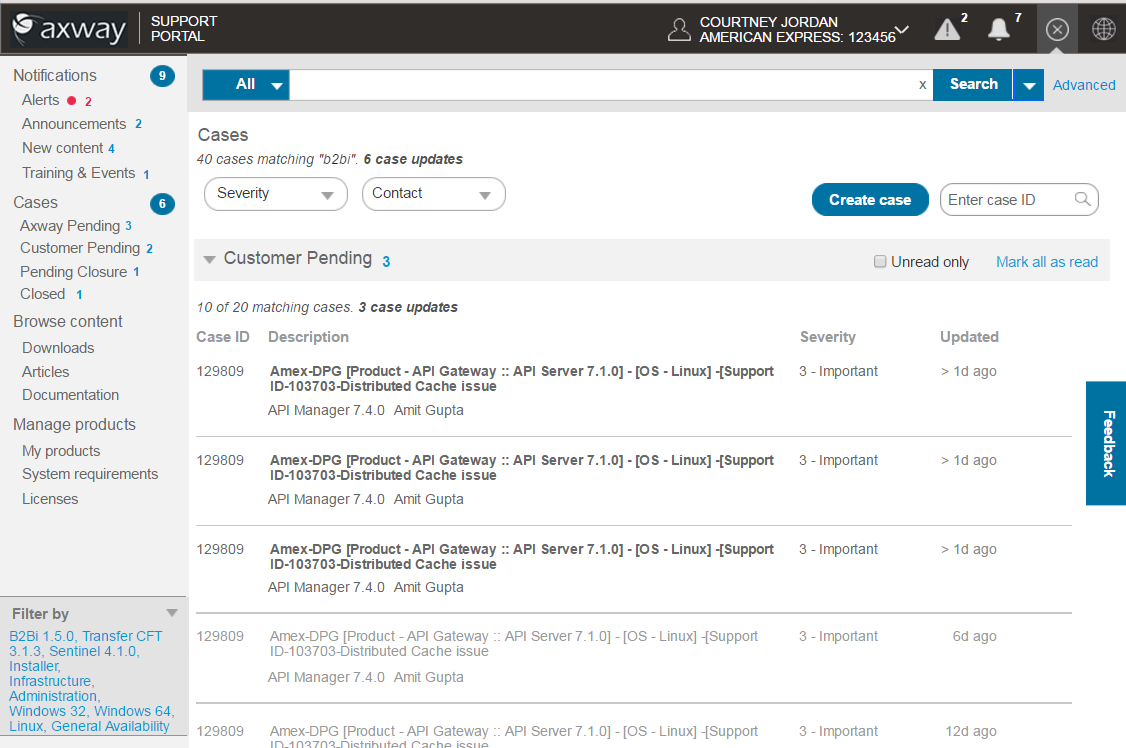Click the notification bell icon
Screen dimensions: 1126x748
pos(998,30)
